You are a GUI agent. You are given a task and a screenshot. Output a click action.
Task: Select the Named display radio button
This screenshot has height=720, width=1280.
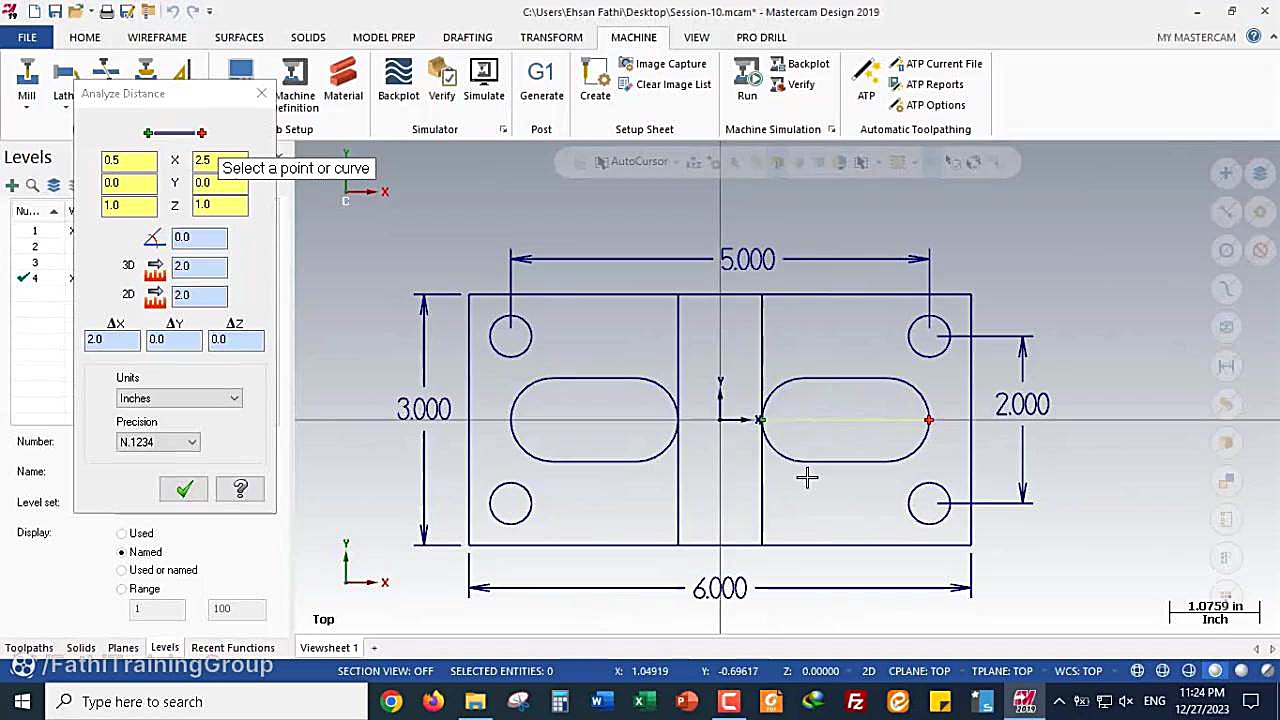(122, 552)
